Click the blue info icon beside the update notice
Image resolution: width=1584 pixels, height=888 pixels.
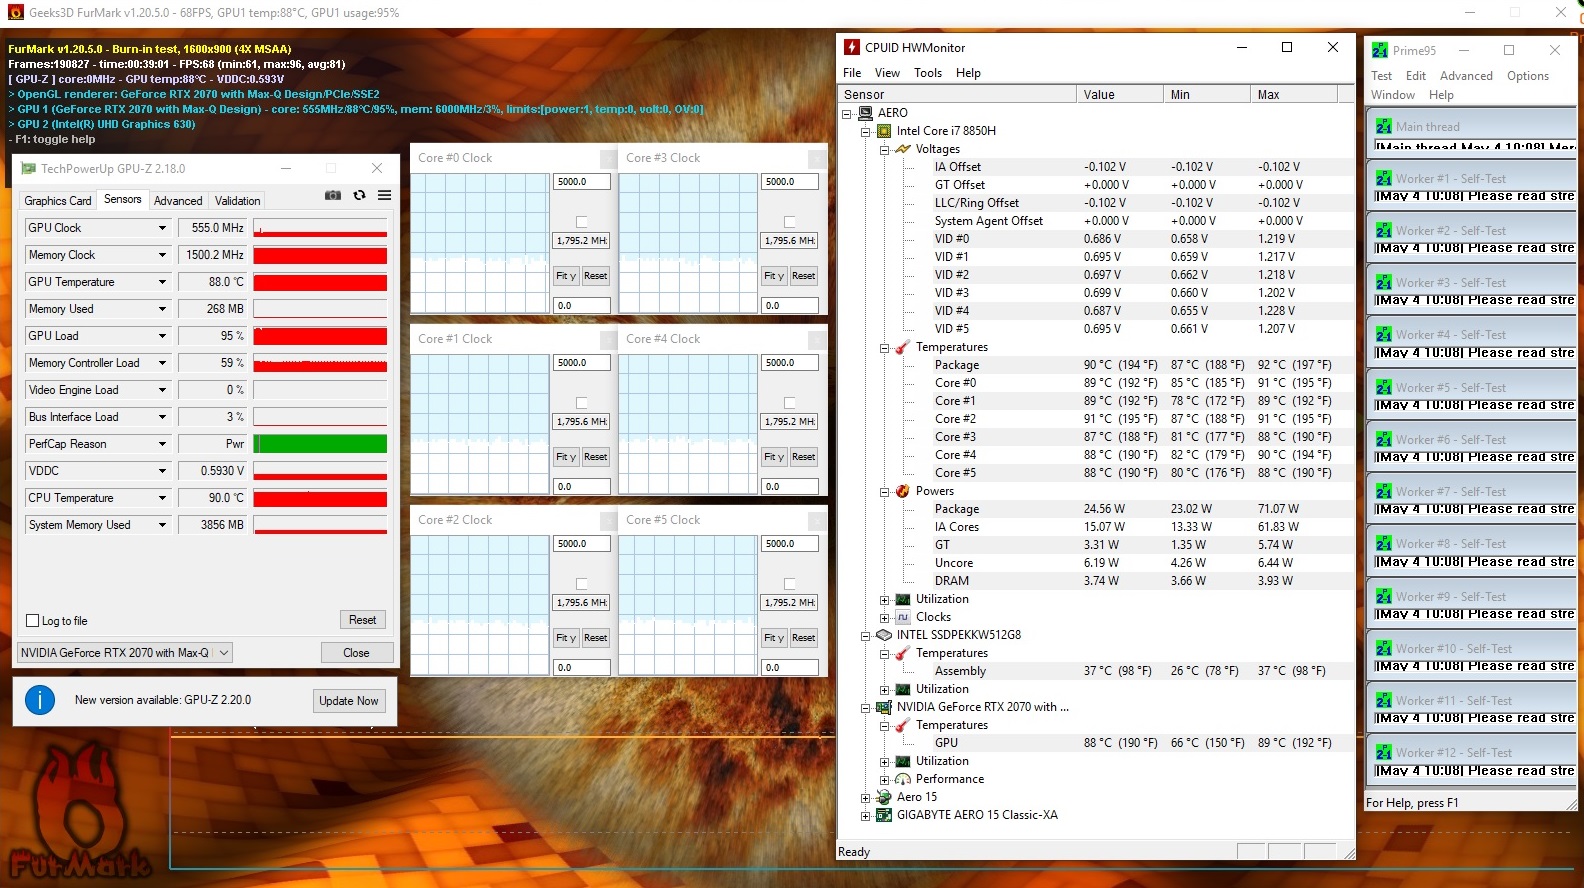[x=40, y=700]
